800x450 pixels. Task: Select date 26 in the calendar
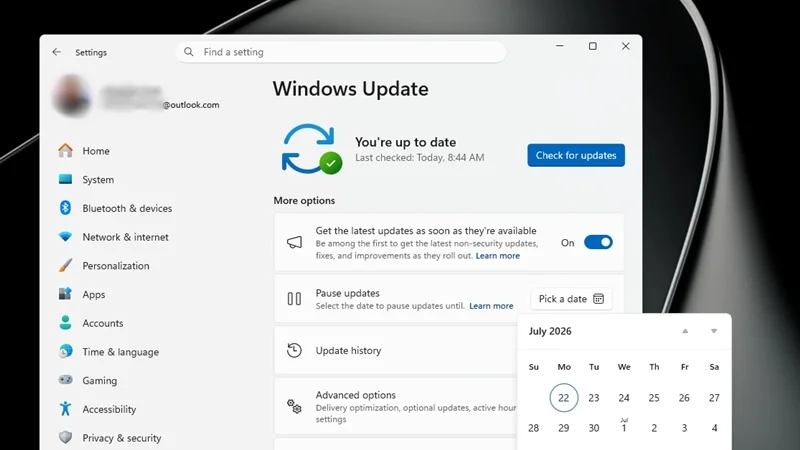pyautogui.click(x=684, y=397)
